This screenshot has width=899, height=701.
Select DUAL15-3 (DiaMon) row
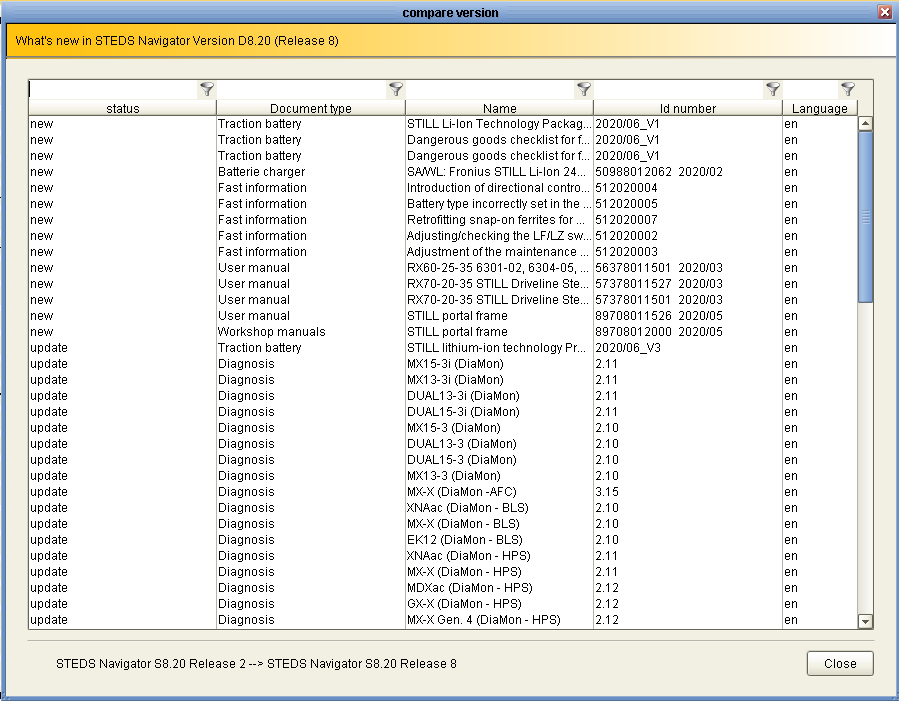(443, 460)
